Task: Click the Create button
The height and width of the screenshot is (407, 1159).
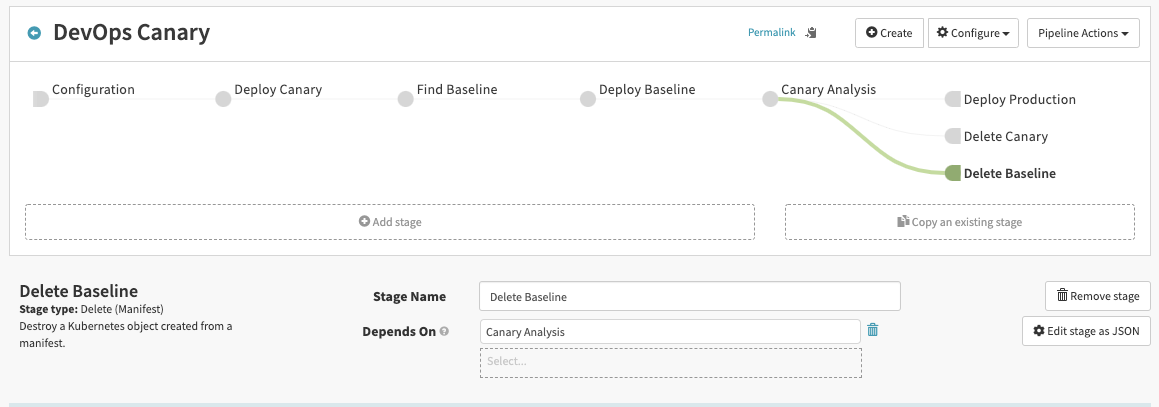Action: point(889,33)
